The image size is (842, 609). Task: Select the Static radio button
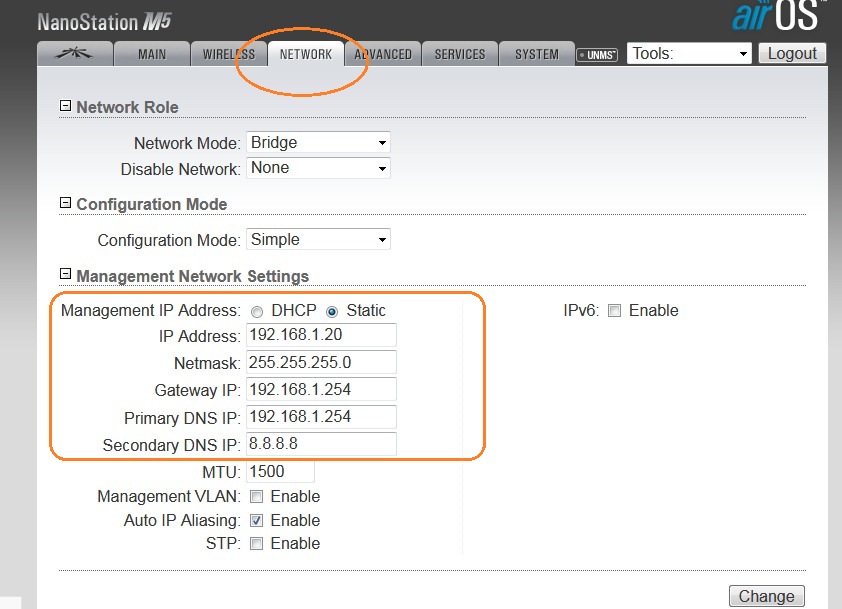[332, 311]
